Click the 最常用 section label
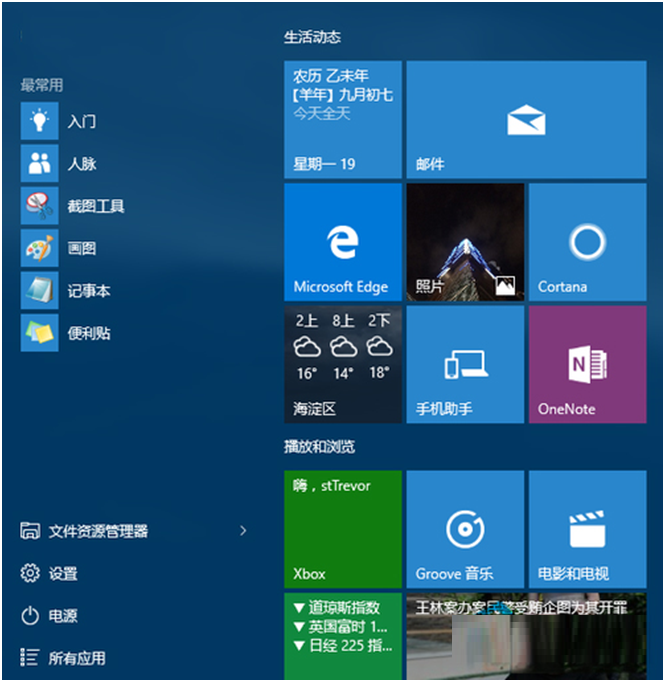Screen dimensions: 665x683 pyautogui.click(x=42, y=85)
